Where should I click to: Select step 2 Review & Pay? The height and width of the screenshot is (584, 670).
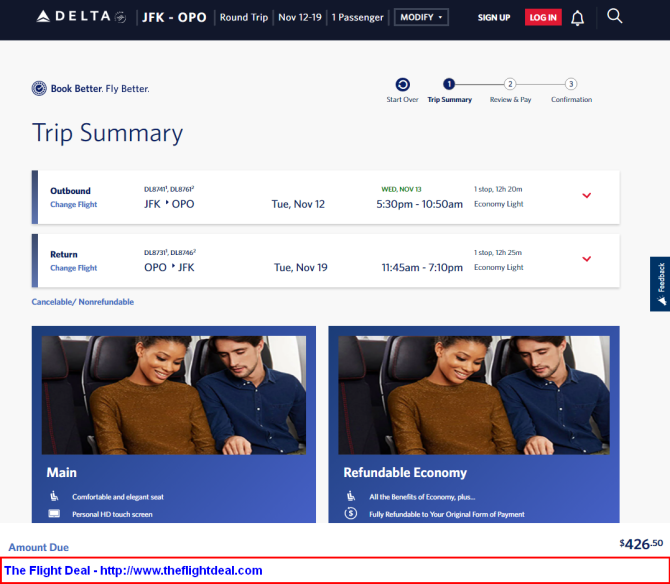510,84
